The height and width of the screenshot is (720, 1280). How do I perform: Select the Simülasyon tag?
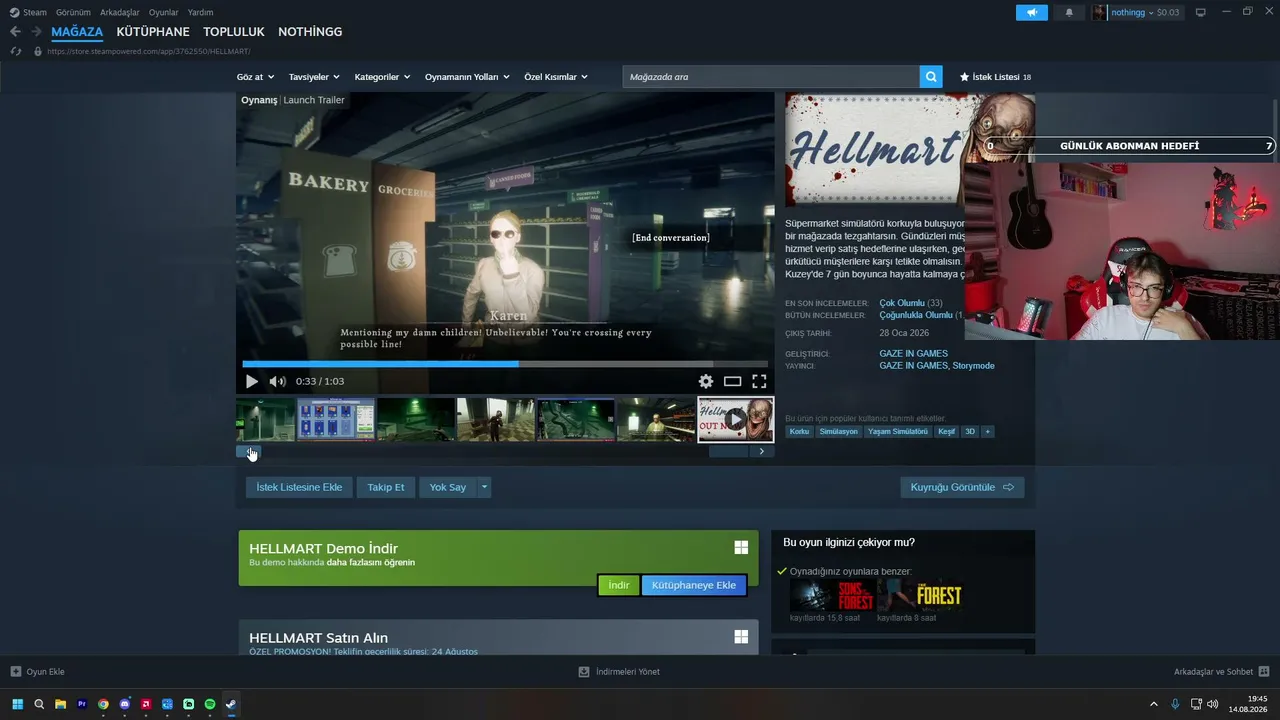coord(839,432)
